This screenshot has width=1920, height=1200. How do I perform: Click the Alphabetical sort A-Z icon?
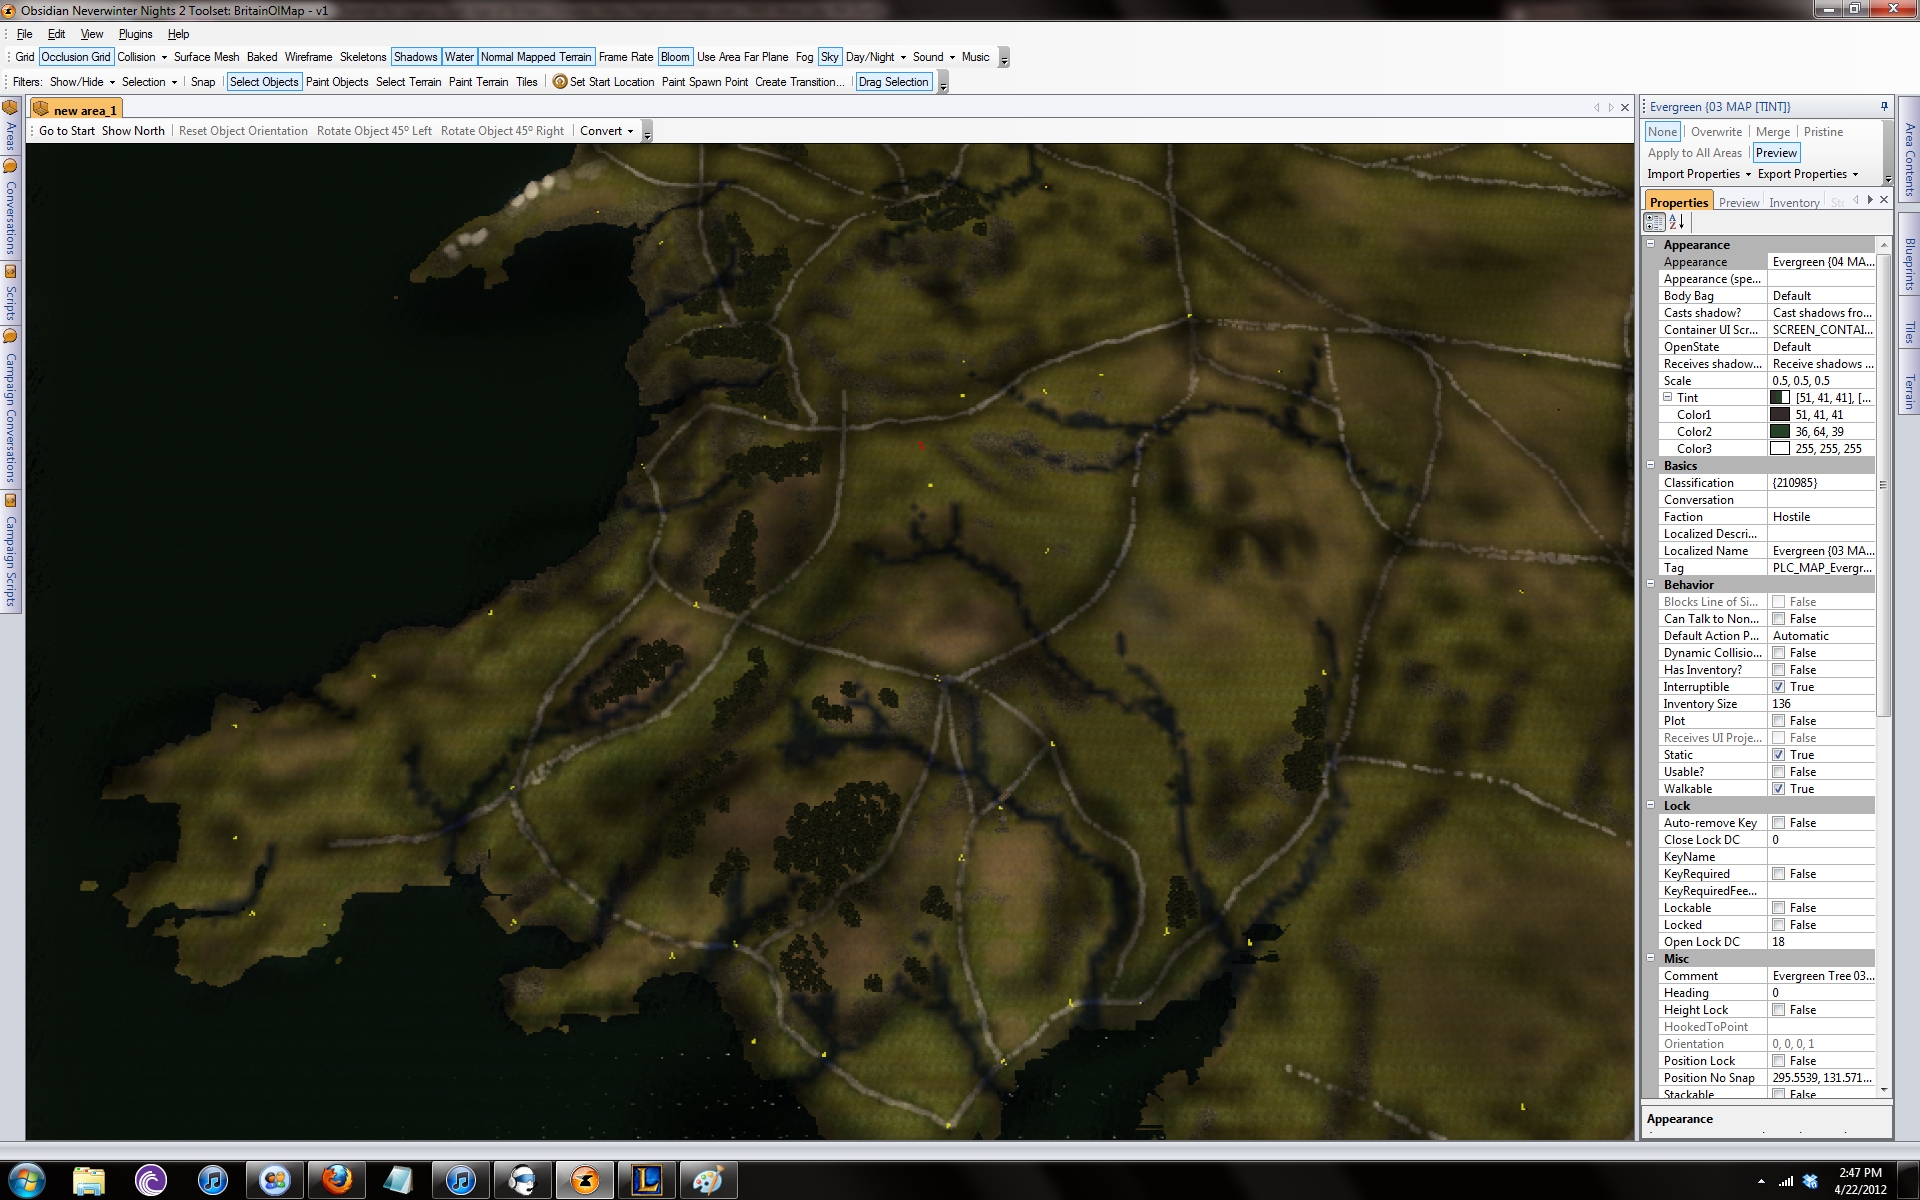1677,222
